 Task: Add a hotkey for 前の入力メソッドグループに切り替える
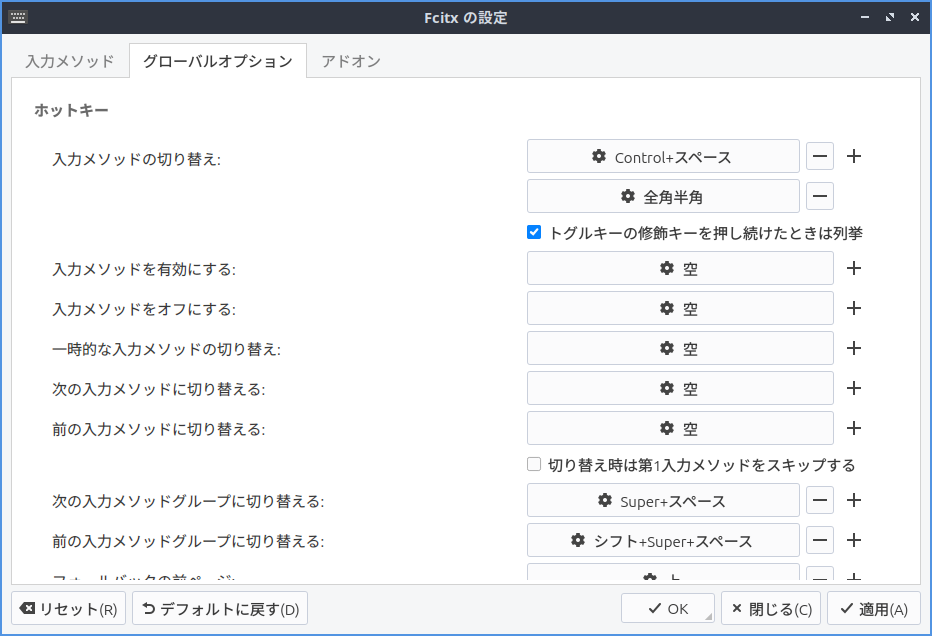point(854,540)
